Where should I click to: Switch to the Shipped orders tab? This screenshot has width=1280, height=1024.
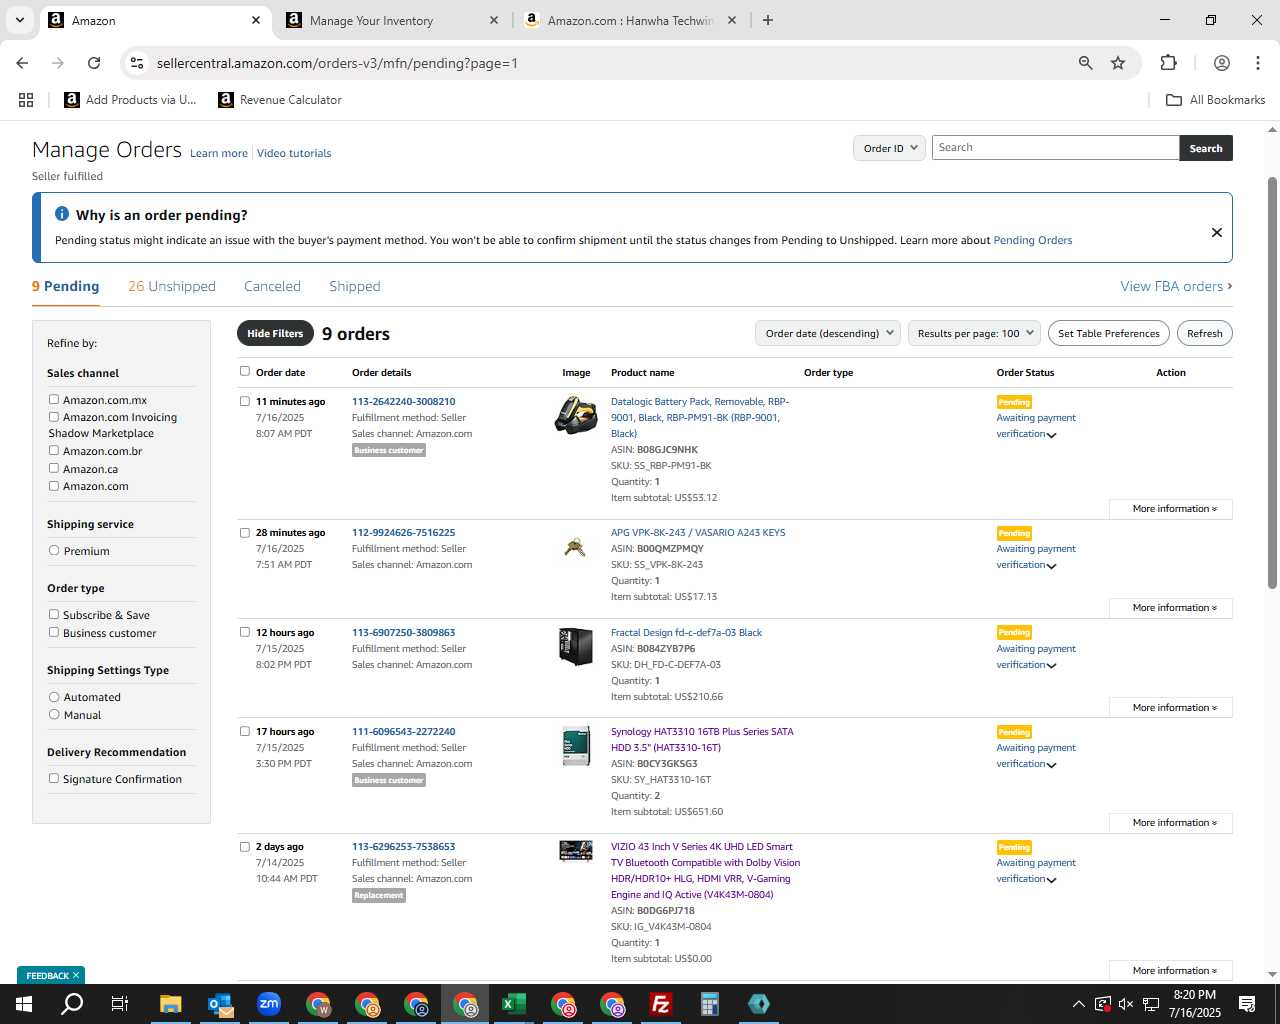[x=355, y=286]
